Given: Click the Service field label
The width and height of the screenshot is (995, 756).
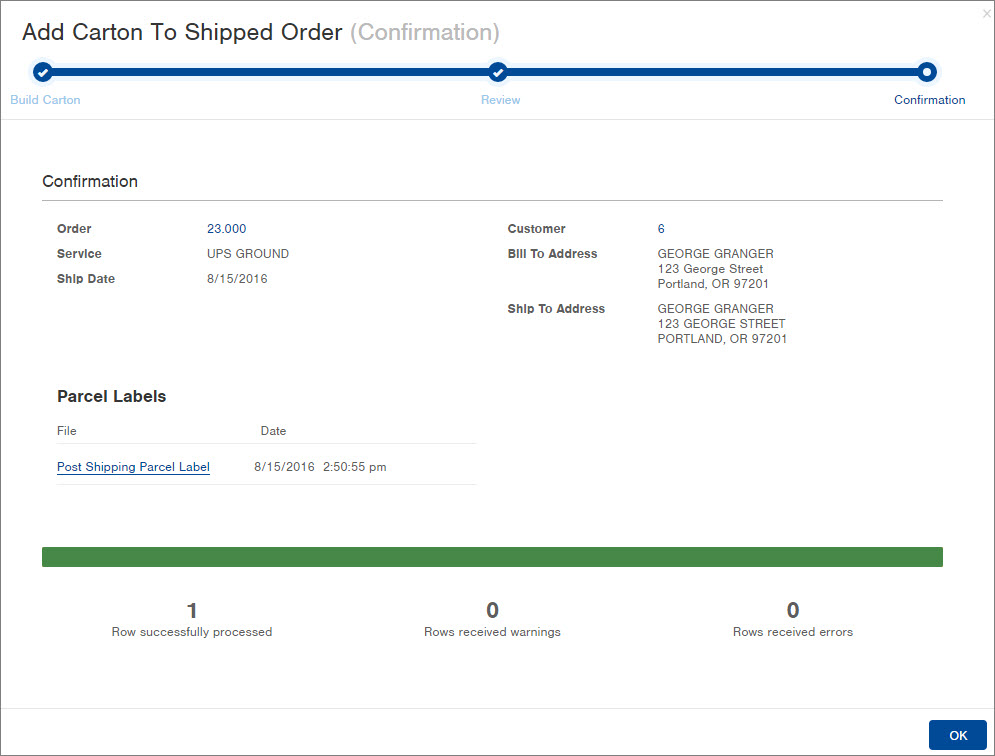Looking at the screenshot, I should [x=79, y=254].
